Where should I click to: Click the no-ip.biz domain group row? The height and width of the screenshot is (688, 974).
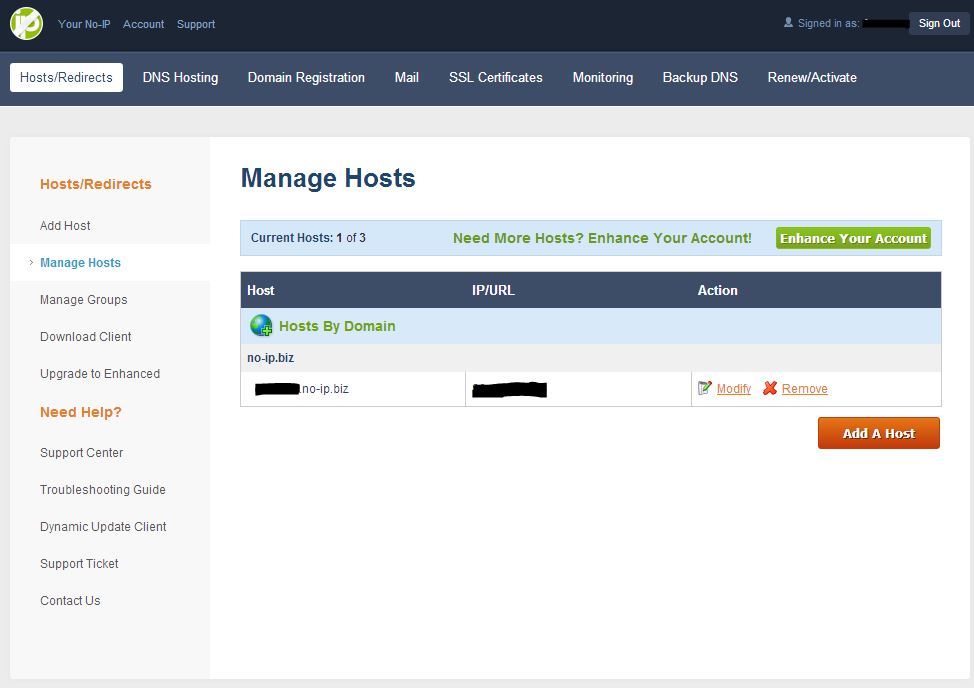[591, 358]
